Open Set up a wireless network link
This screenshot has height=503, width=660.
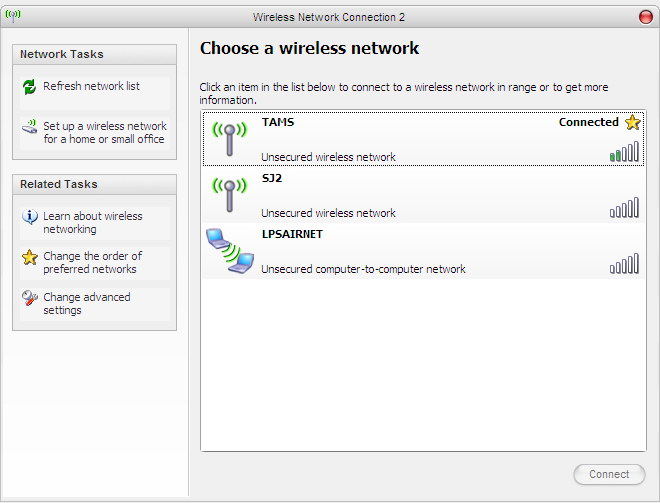point(105,133)
